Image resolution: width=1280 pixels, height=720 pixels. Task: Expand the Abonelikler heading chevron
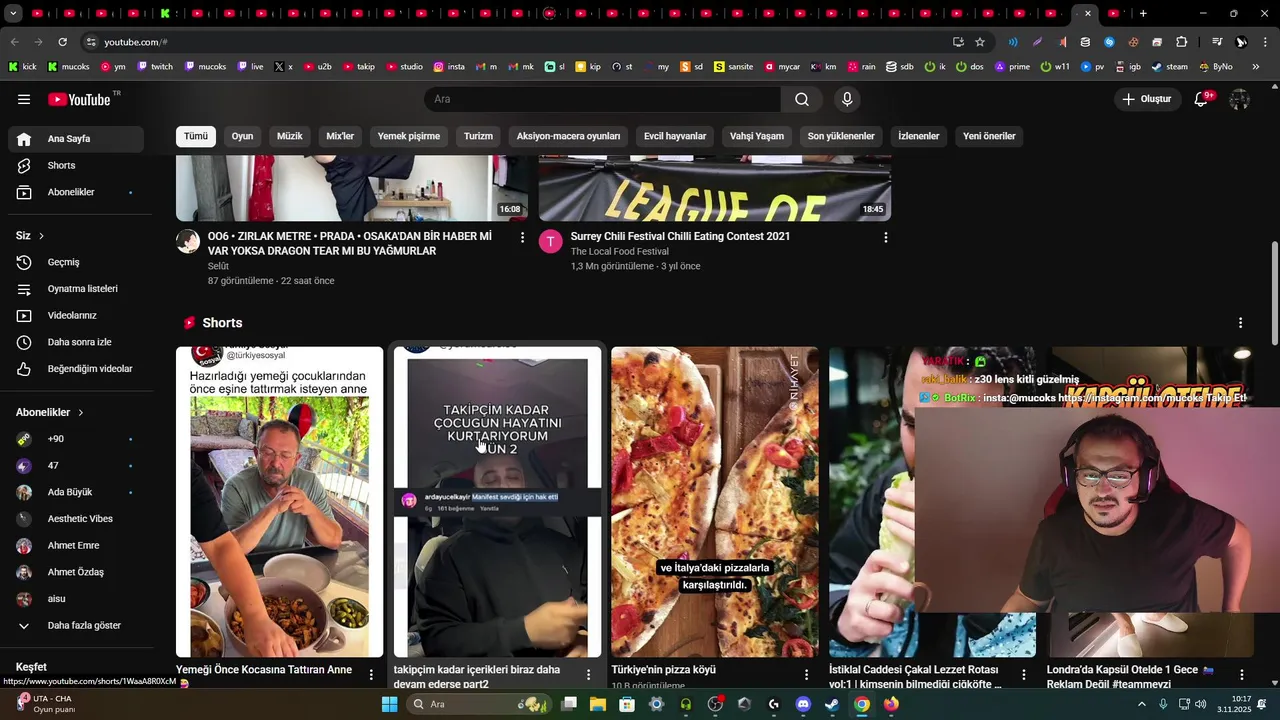(x=81, y=413)
